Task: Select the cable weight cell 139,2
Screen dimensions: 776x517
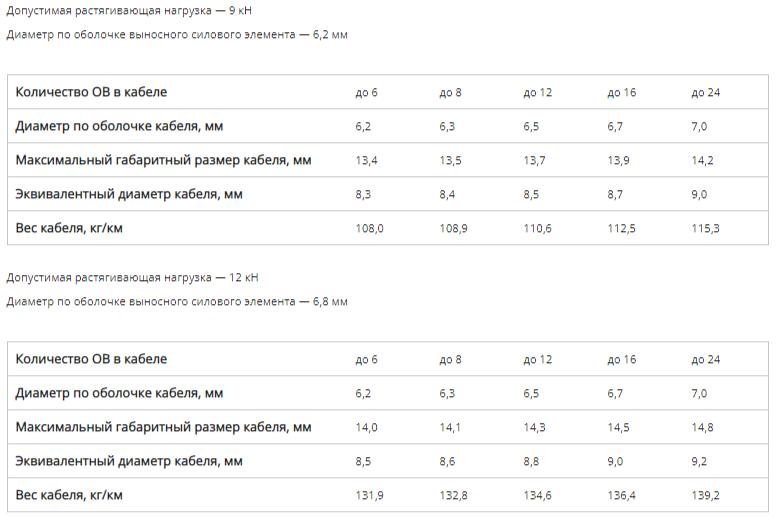Action: [705, 495]
